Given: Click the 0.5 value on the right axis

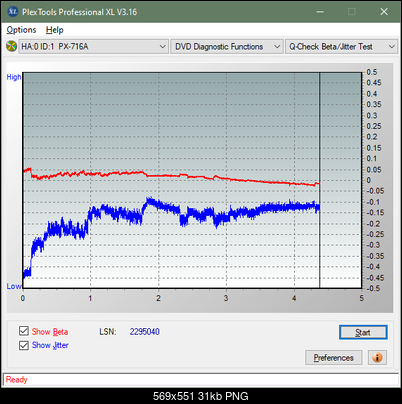Looking at the screenshot, I should (x=372, y=72).
